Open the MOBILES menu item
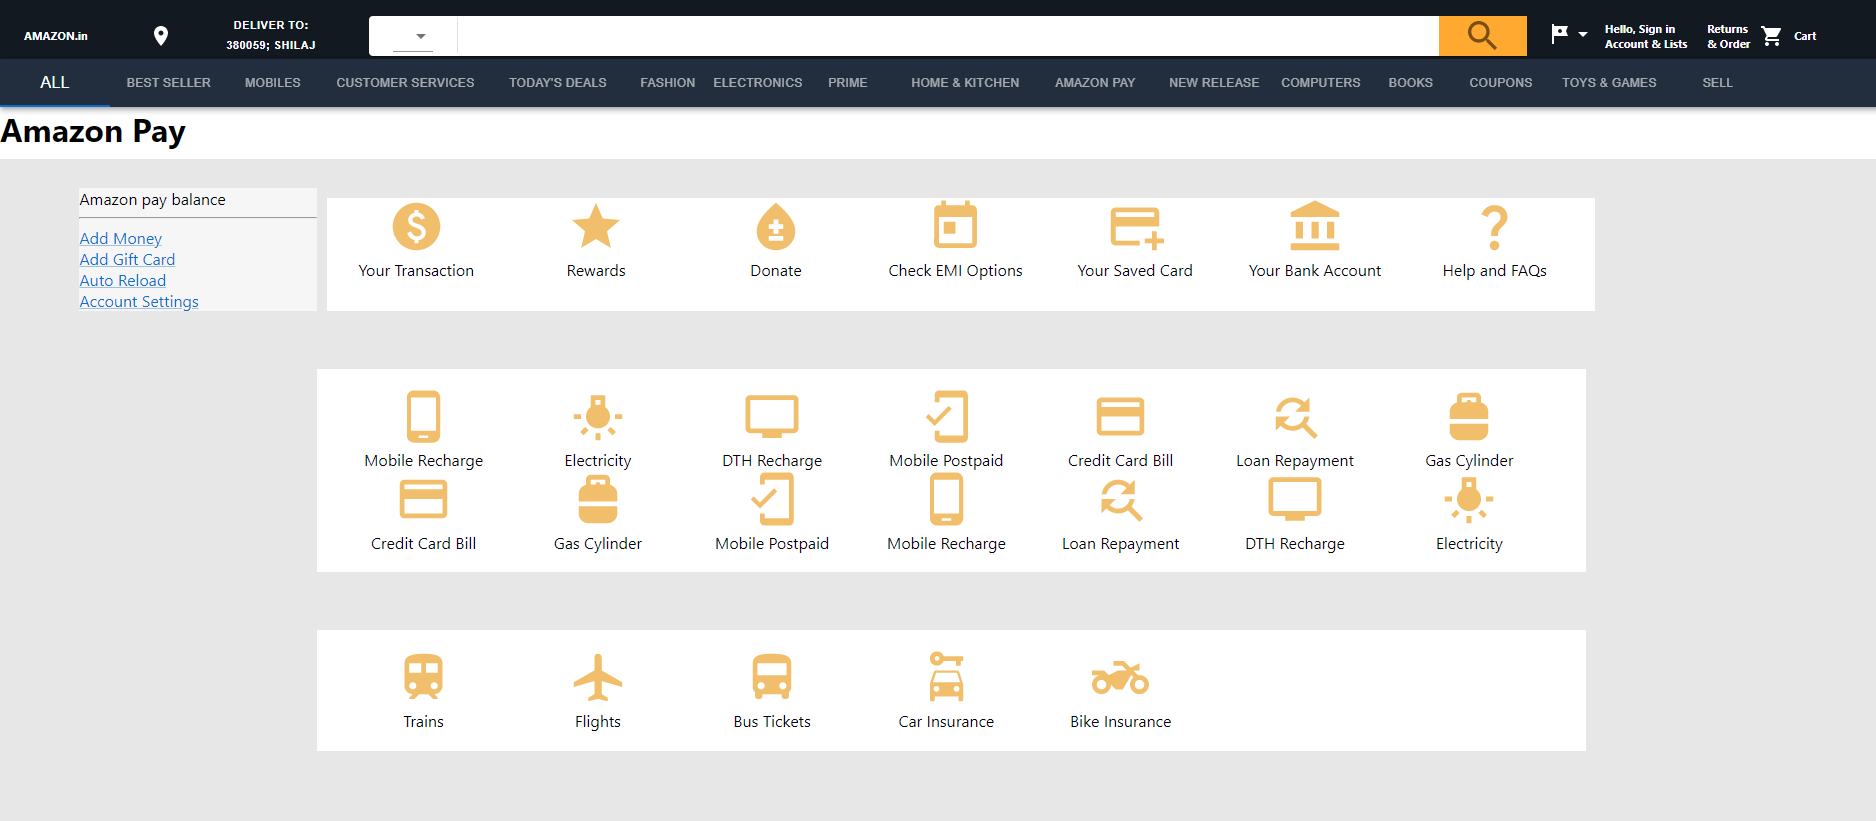This screenshot has height=821, width=1876. point(272,83)
